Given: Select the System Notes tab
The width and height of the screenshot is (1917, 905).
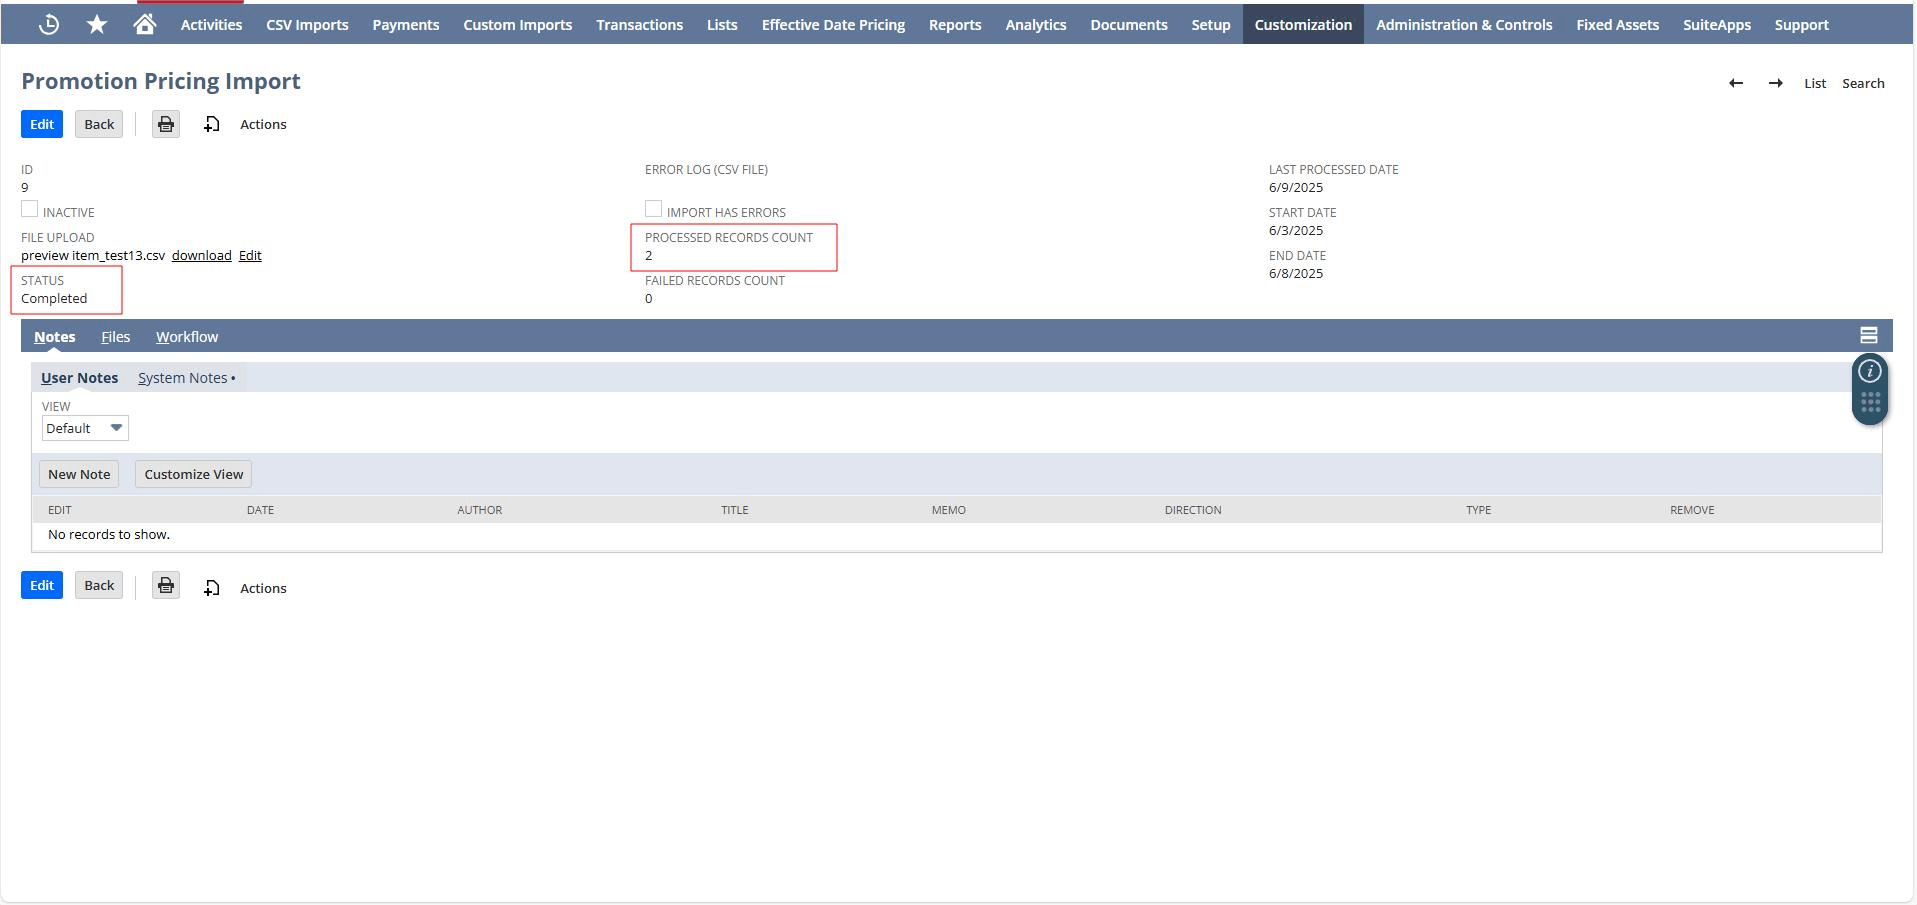Looking at the screenshot, I should click(x=187, y=378).
